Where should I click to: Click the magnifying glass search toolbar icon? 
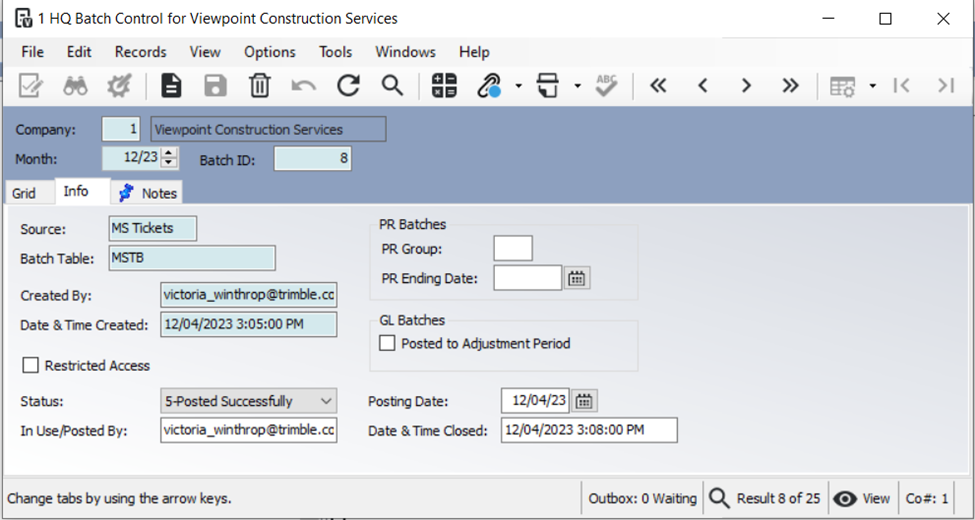392,85
